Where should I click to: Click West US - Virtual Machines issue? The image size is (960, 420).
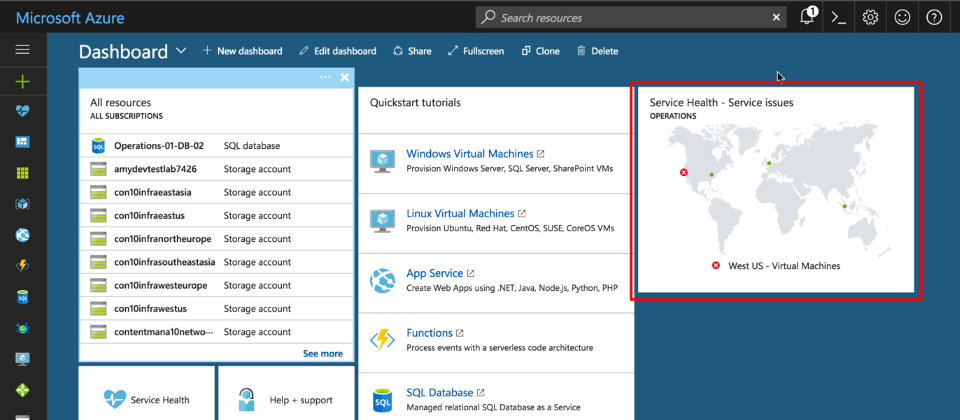(x=776, y=266)
